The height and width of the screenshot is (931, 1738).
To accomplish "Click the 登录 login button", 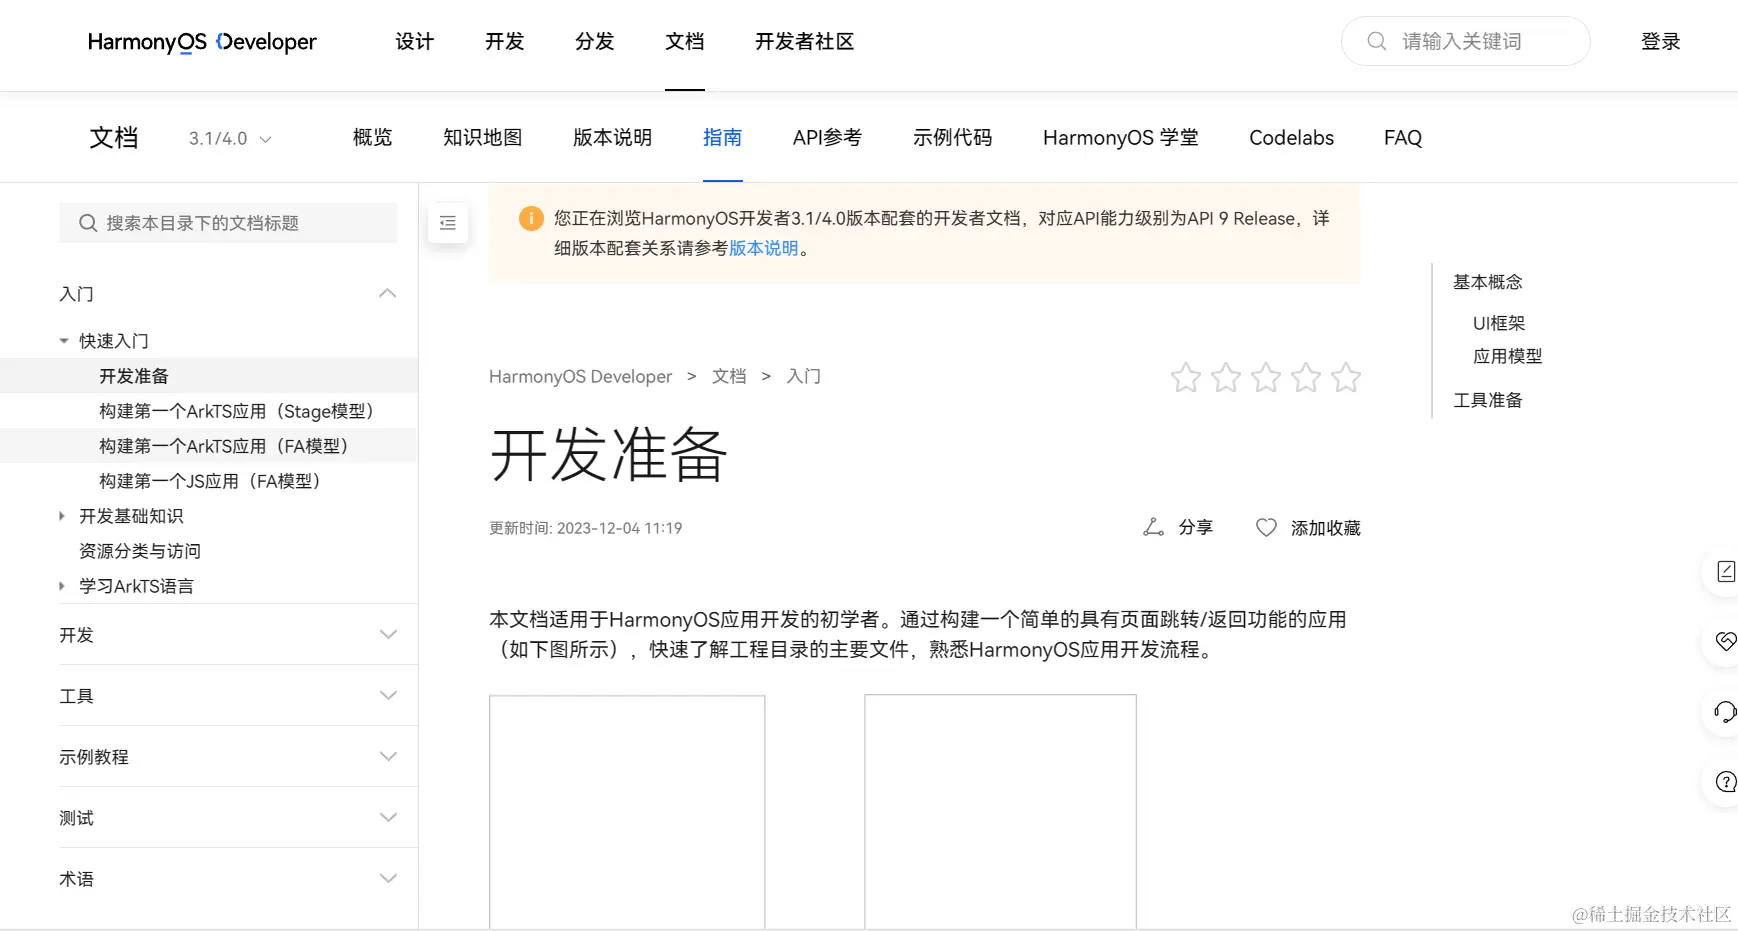I will pyautogui.click(x=1661, y=41).
